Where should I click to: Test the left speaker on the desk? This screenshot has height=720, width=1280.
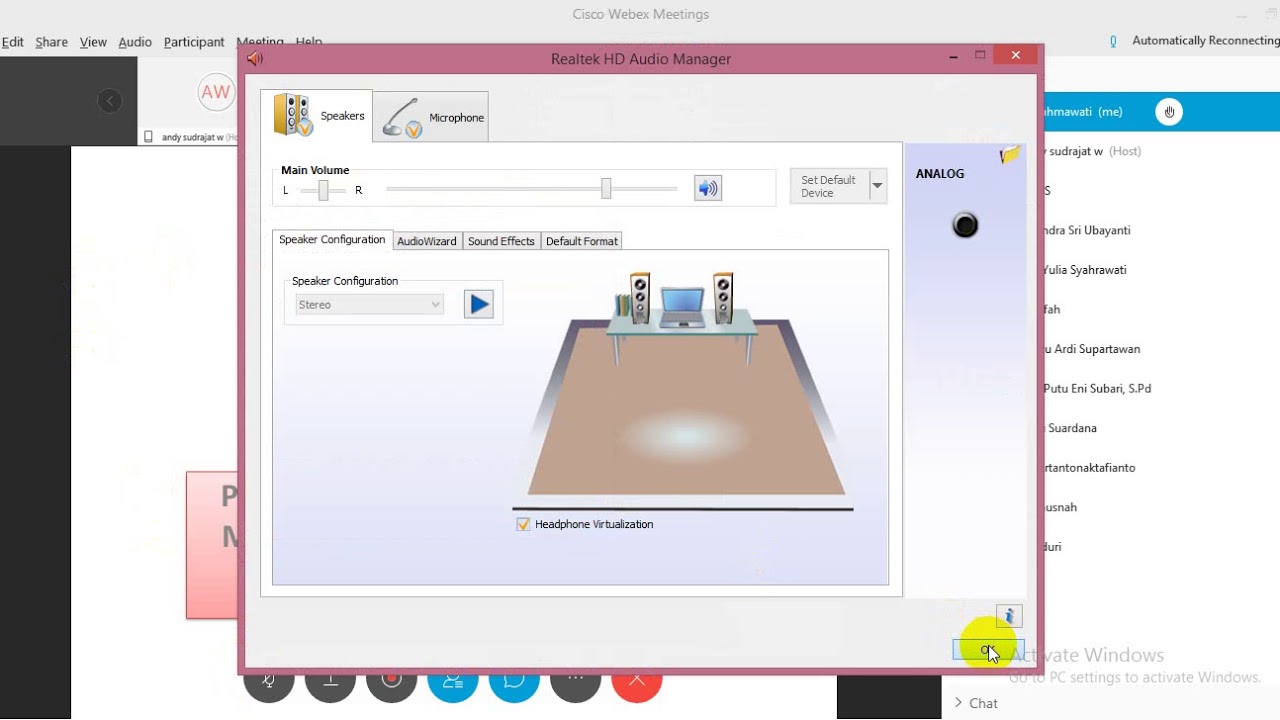pyautogui.click(x=641, y=298)
